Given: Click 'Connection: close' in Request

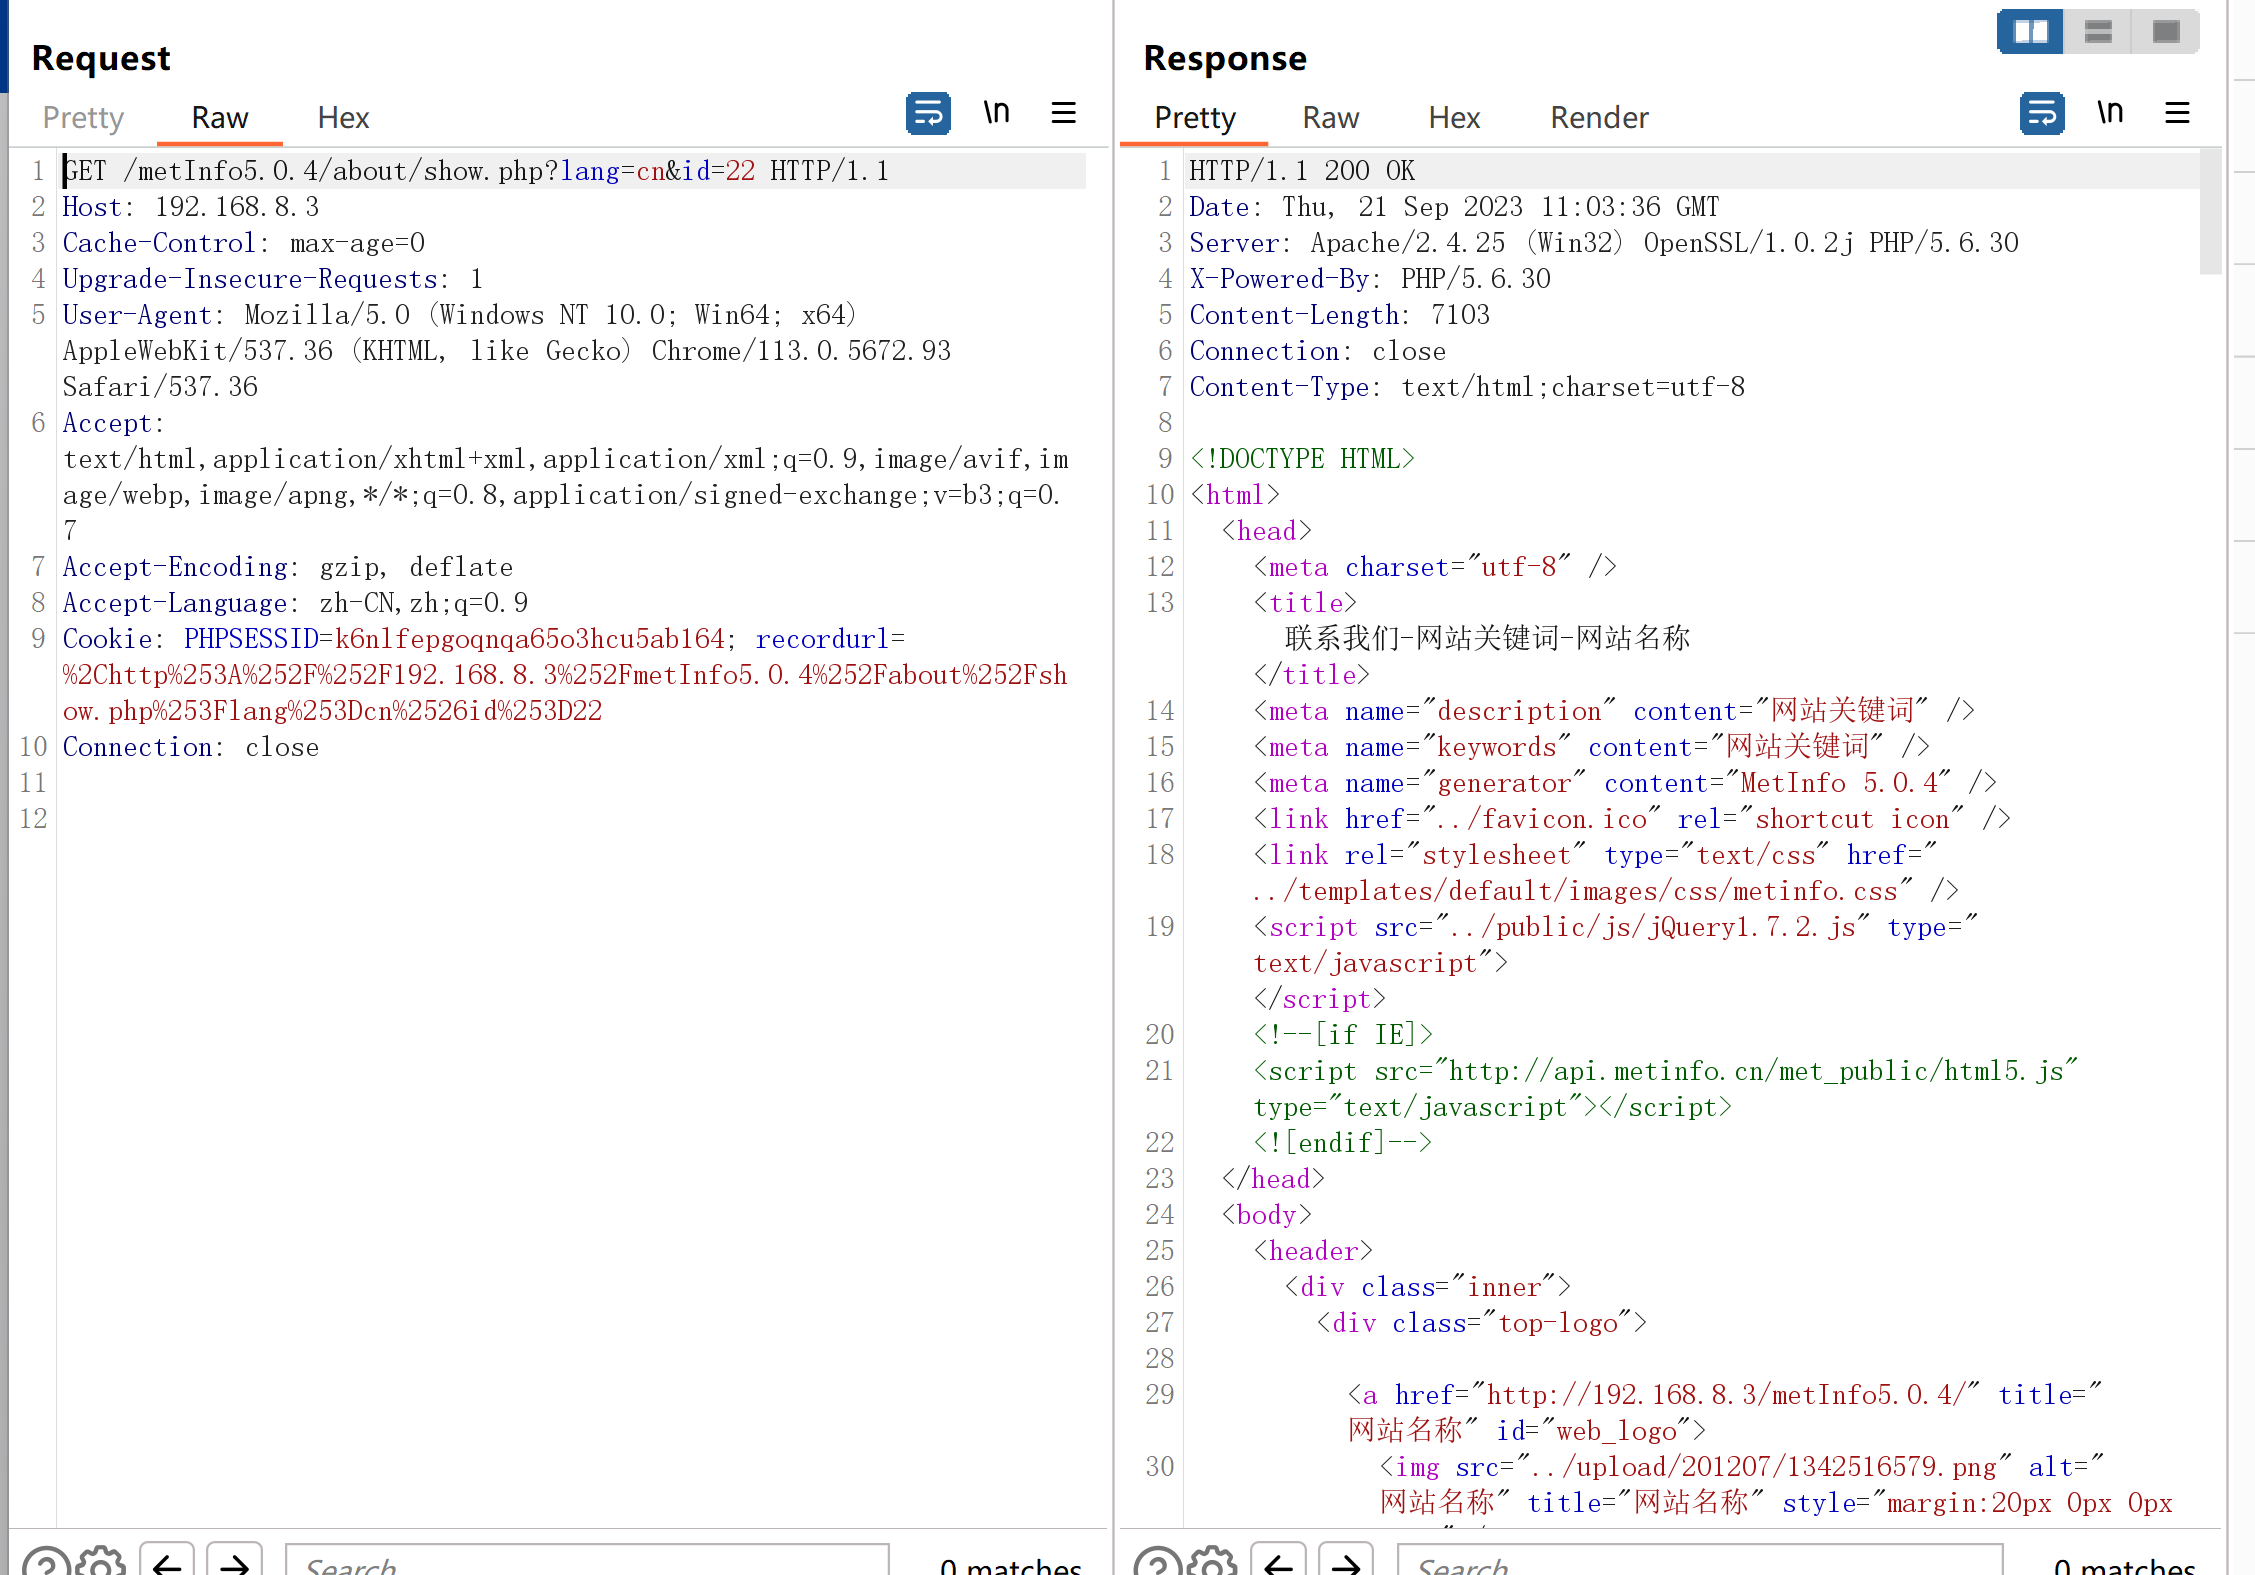Looking at the screenshot, I should tap(191, 747).
